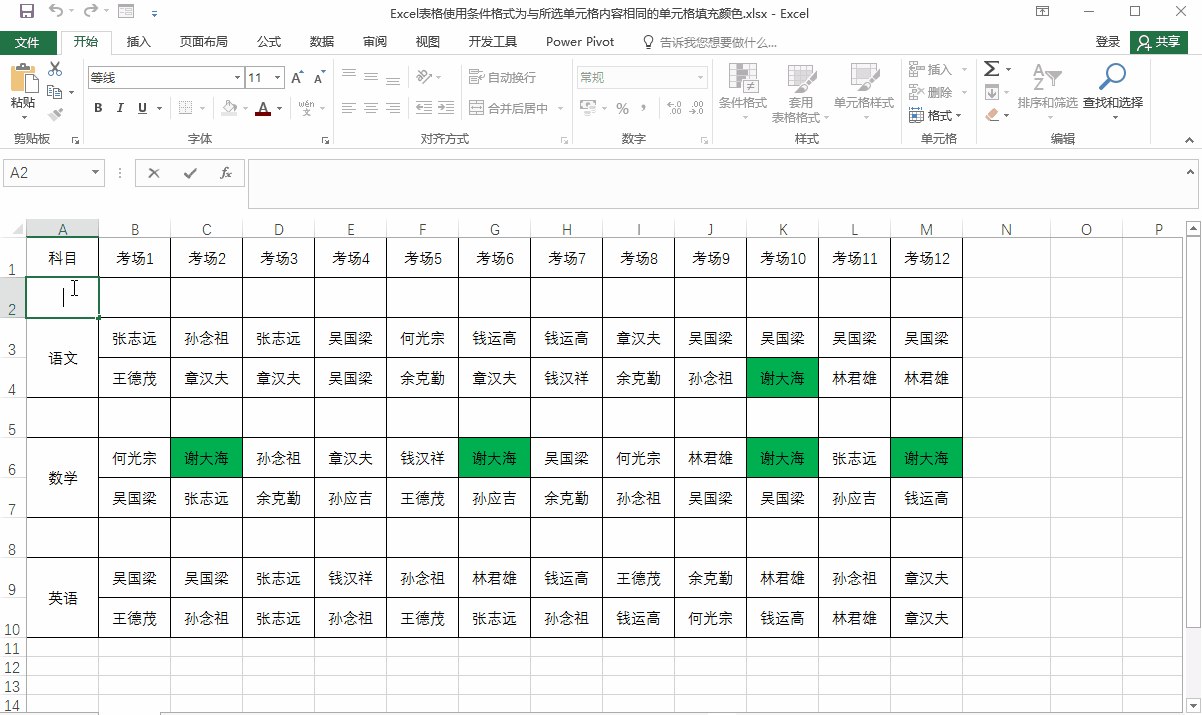The width and height of the screenshot is (1202, 715).
Task: Click the Fill down arrow icon
Action: tap(991, 92)
